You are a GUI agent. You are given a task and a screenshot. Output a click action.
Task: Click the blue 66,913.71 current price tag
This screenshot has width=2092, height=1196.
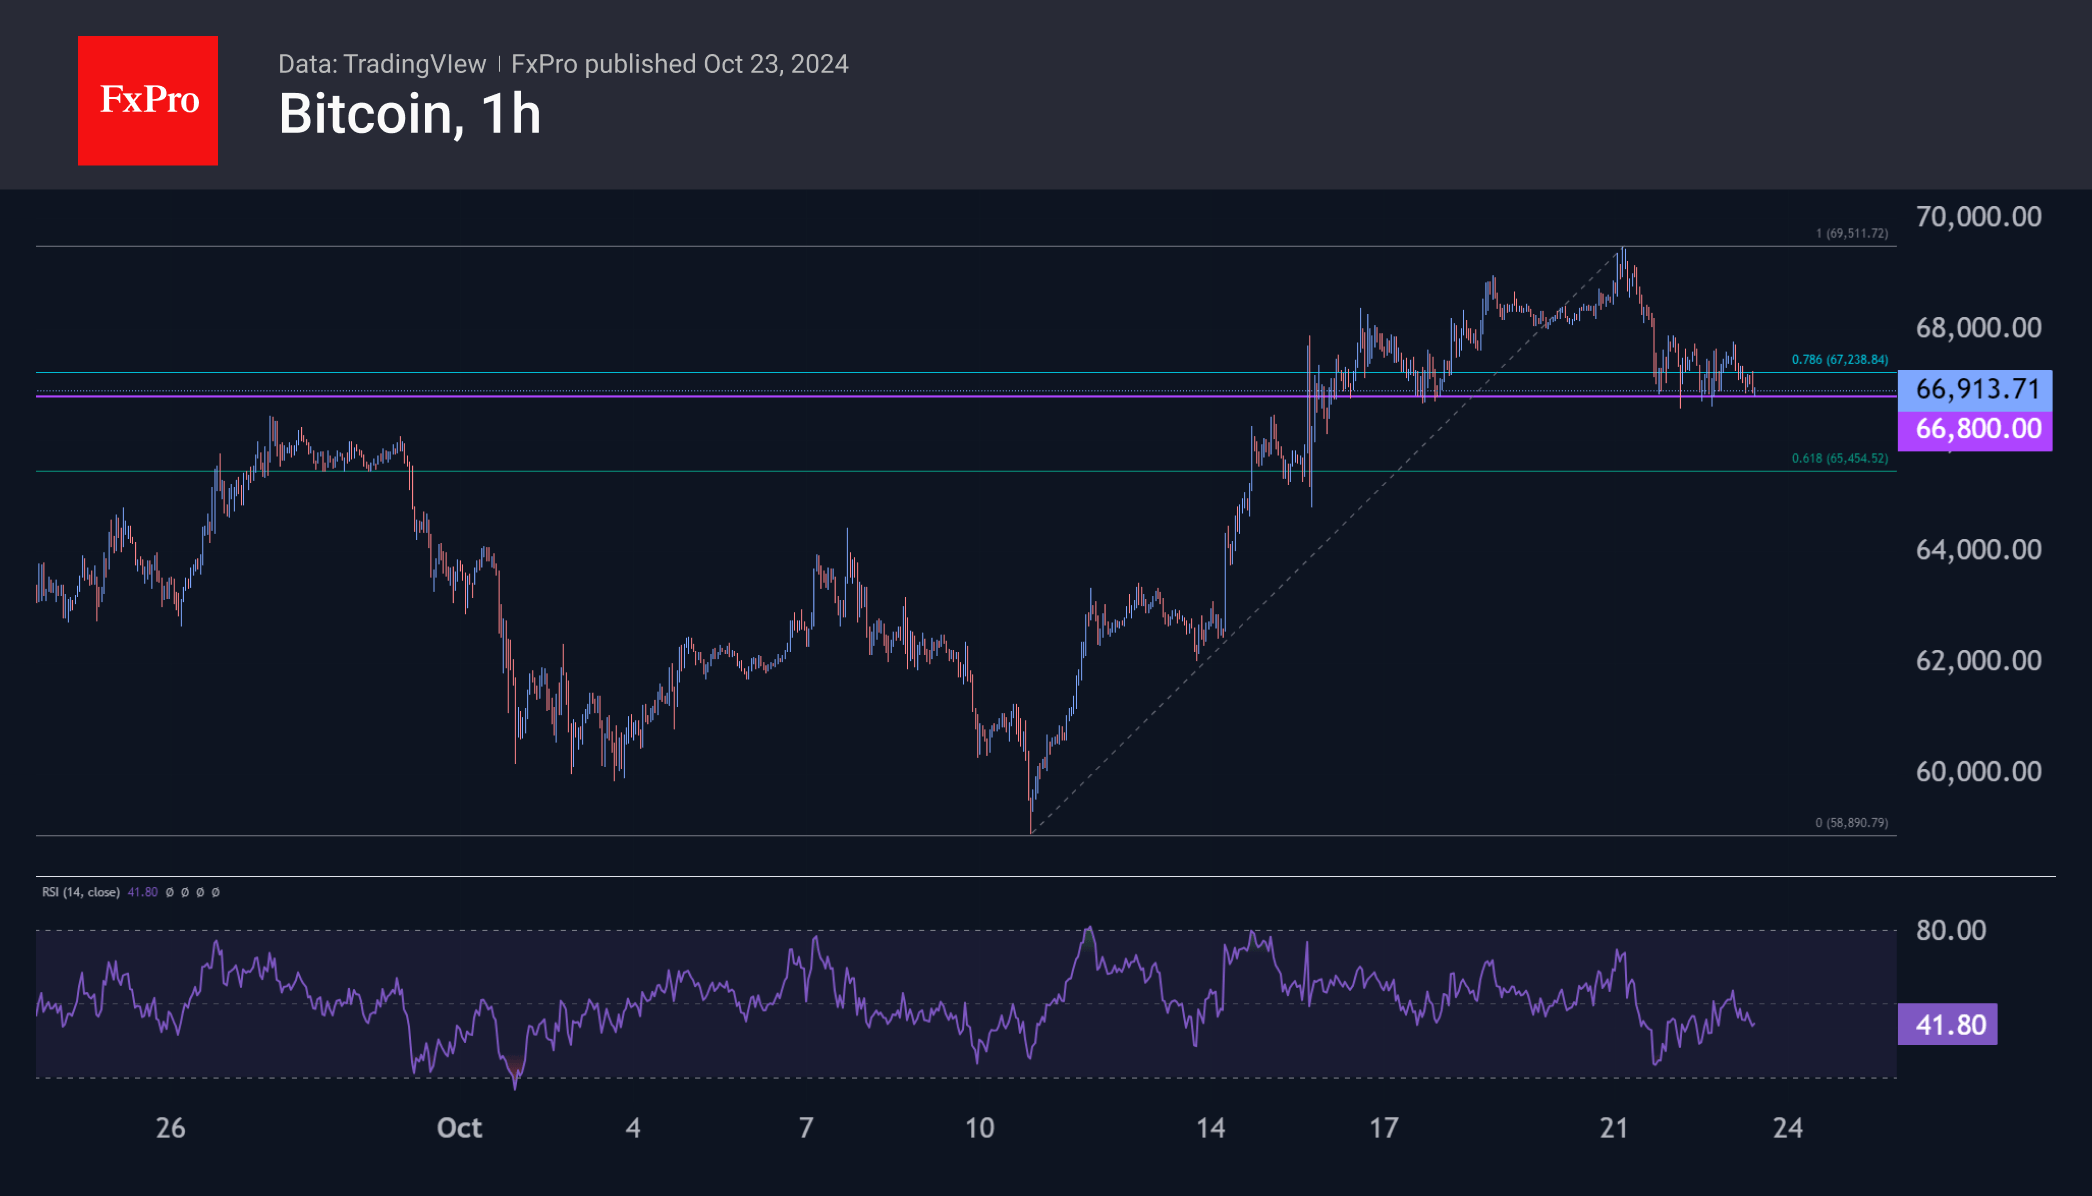1975,388
